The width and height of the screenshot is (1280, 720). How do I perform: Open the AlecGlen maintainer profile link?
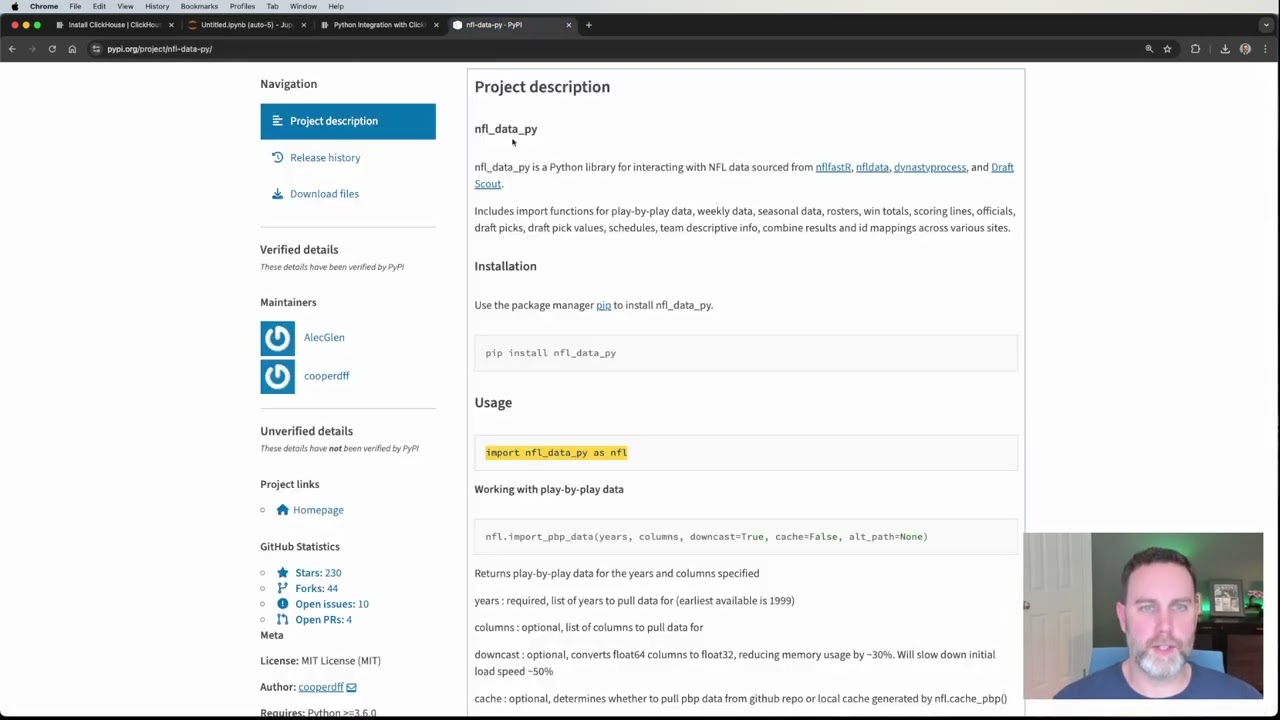324,338
